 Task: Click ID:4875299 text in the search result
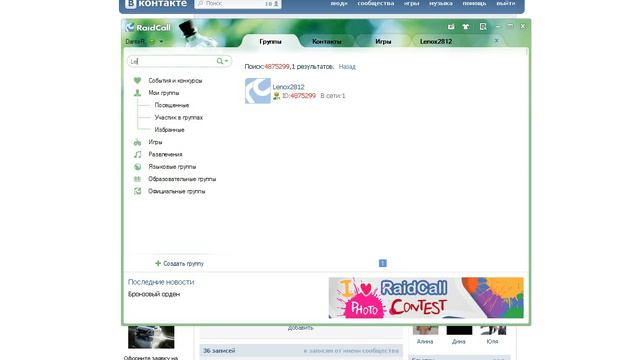299,96
